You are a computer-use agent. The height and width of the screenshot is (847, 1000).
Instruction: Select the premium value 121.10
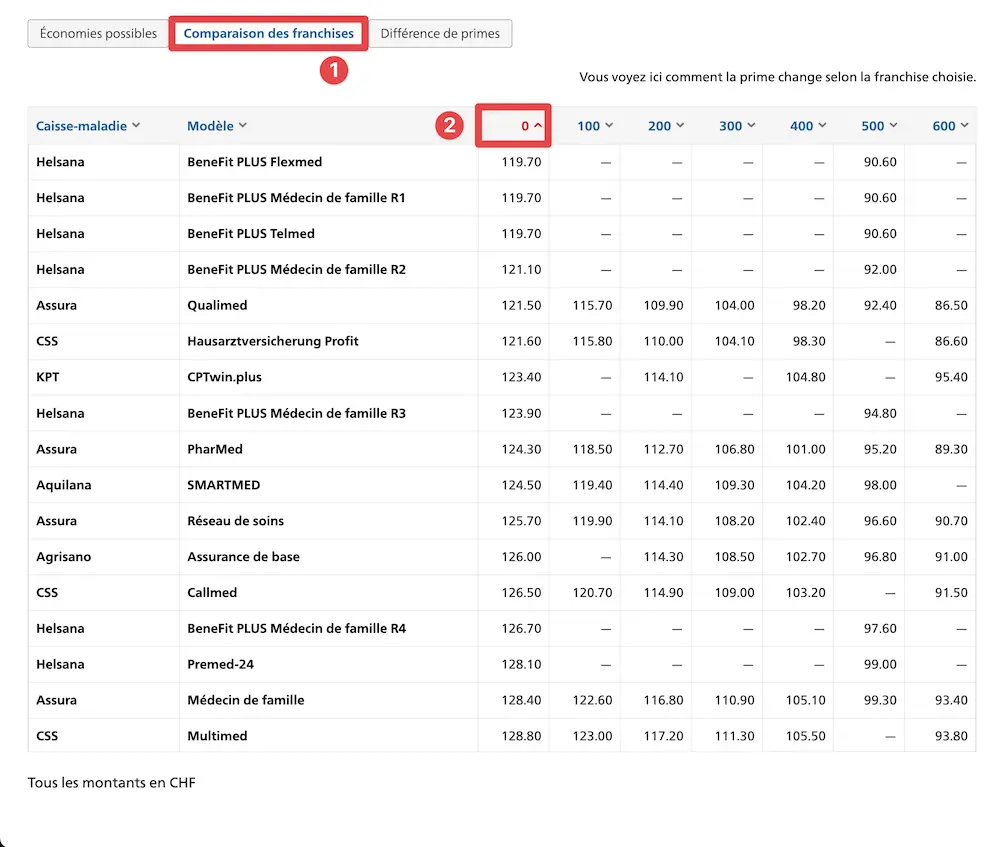(x=521, y=269)
